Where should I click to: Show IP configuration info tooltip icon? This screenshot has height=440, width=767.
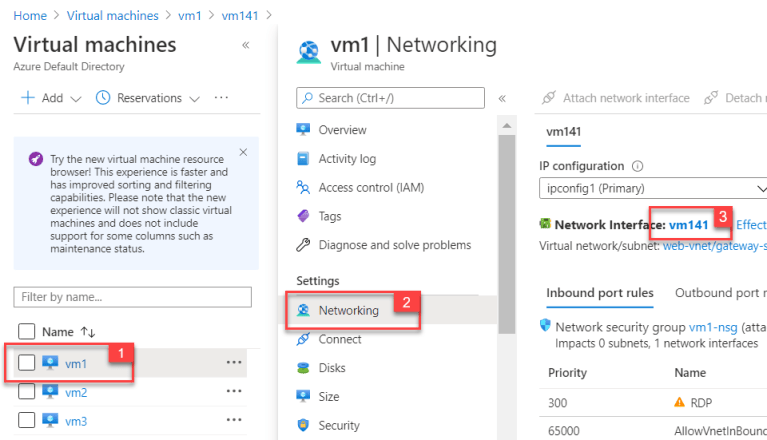(x=637, y=166)
